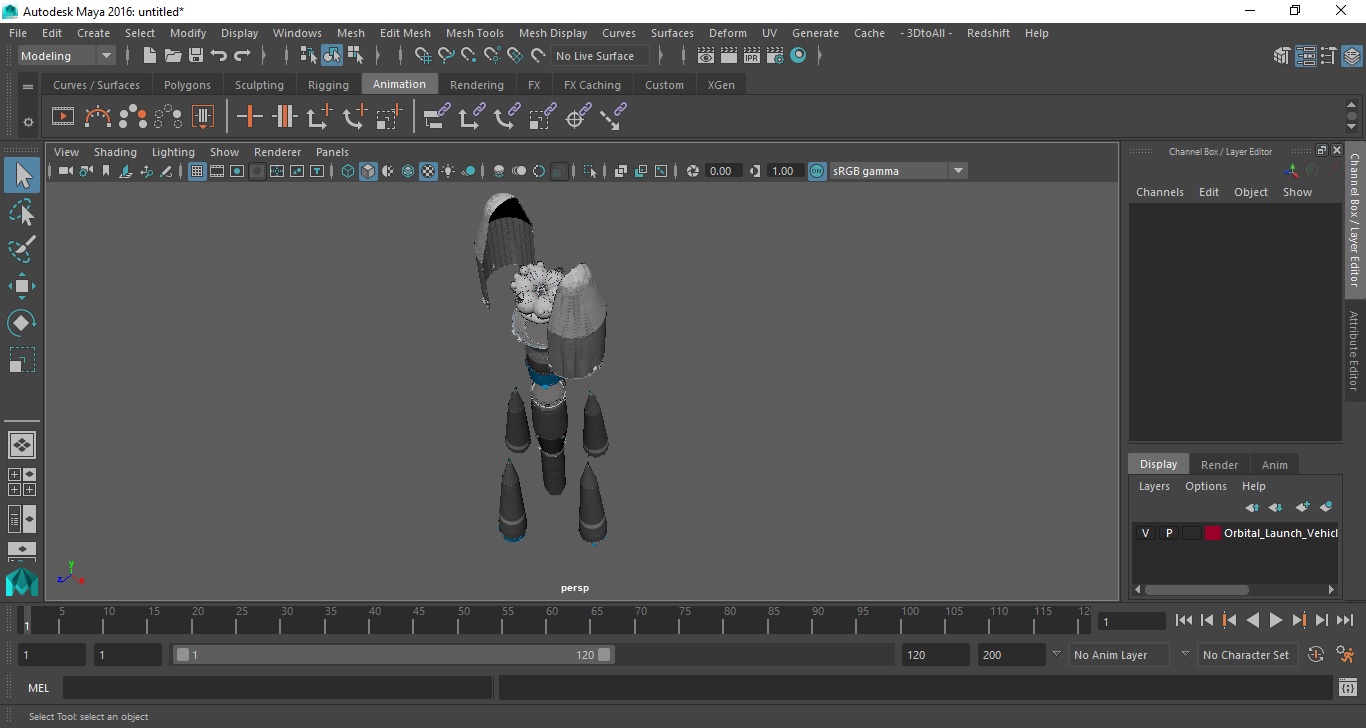Switch to FX Caching shelf tab
Screen dimensions: 1366x728
coord(592,85)
